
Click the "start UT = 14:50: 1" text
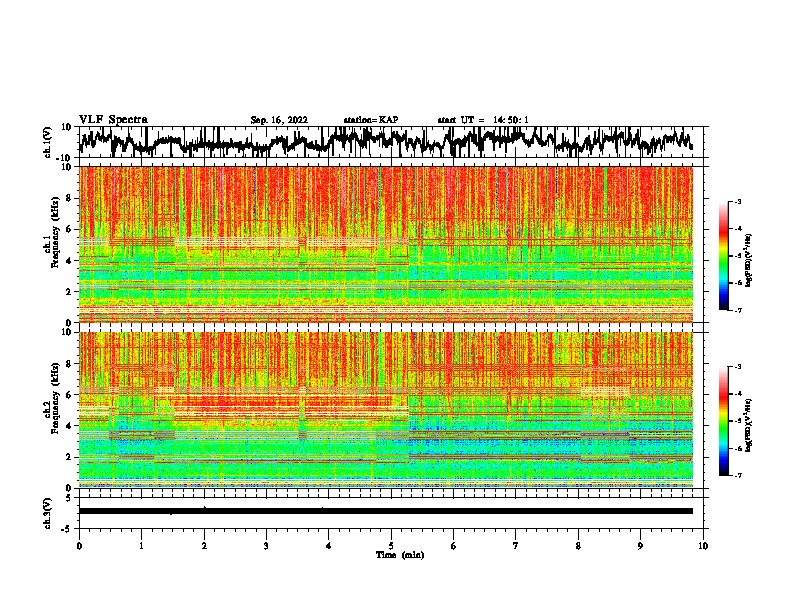[x=483, y=120]
